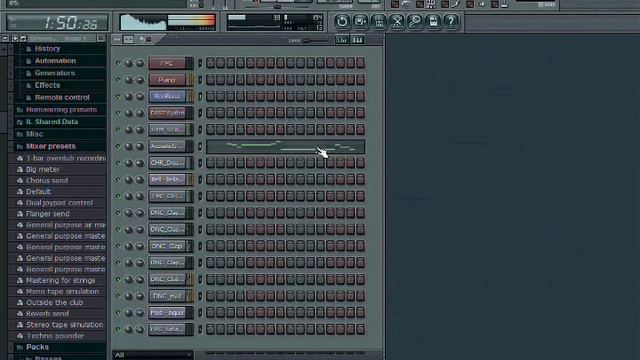Image resolution: width=640 pixels, height=360 pixels.
Task: Click the Remote control folder icon
Action: coord(29,98)
